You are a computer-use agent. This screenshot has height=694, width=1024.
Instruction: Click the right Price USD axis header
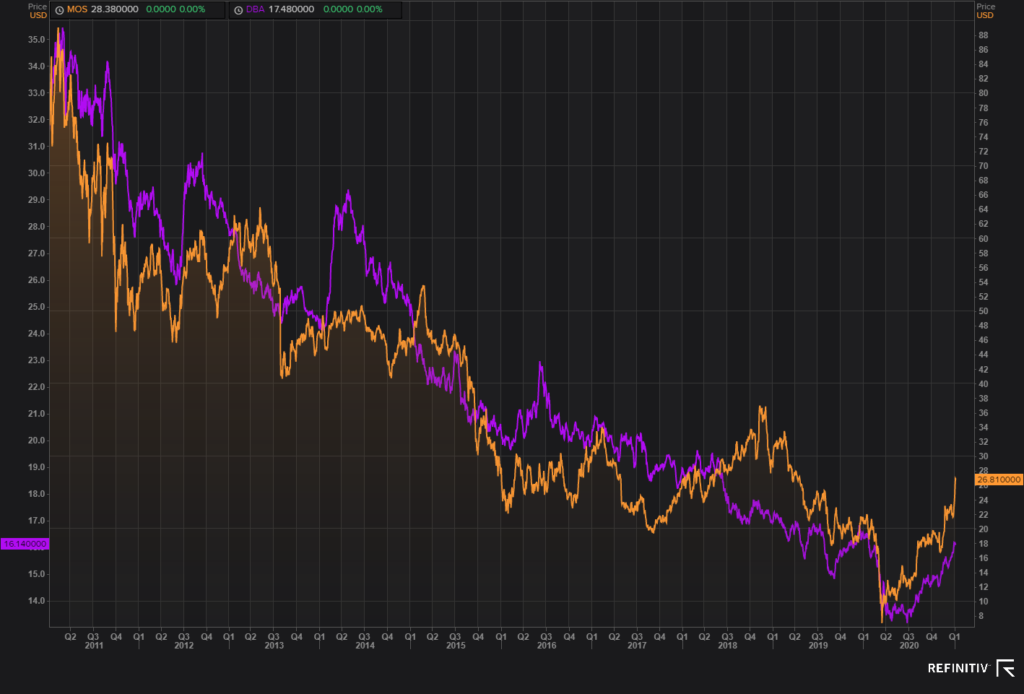(x=985, y=10)
